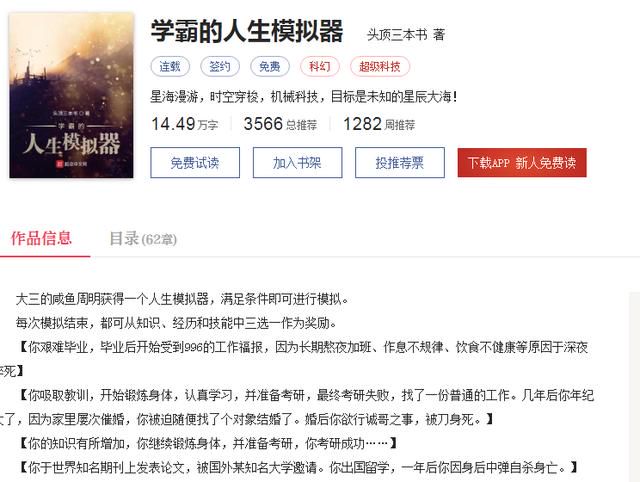Click the first synopsis line 大三的咸鱼周明

[182, 299]
